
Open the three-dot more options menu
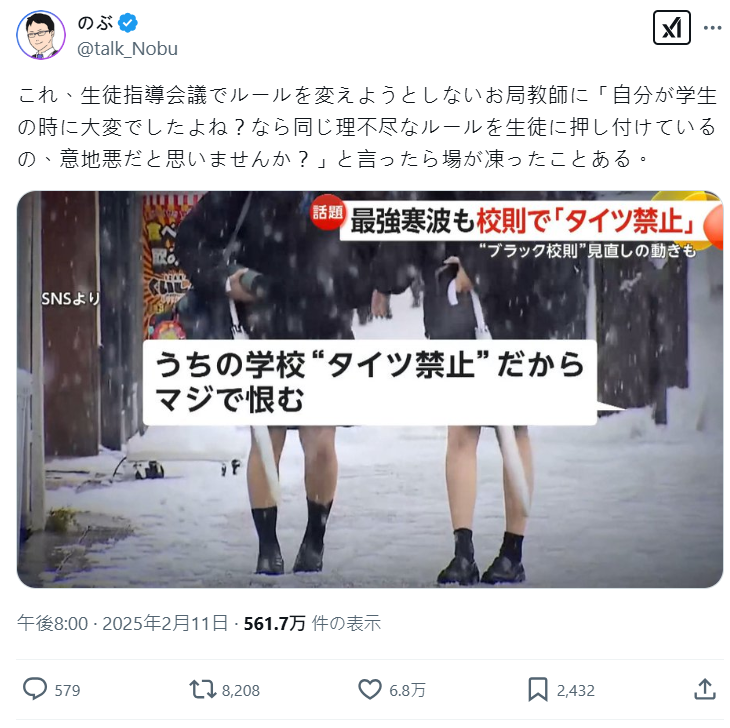[712, 28]
